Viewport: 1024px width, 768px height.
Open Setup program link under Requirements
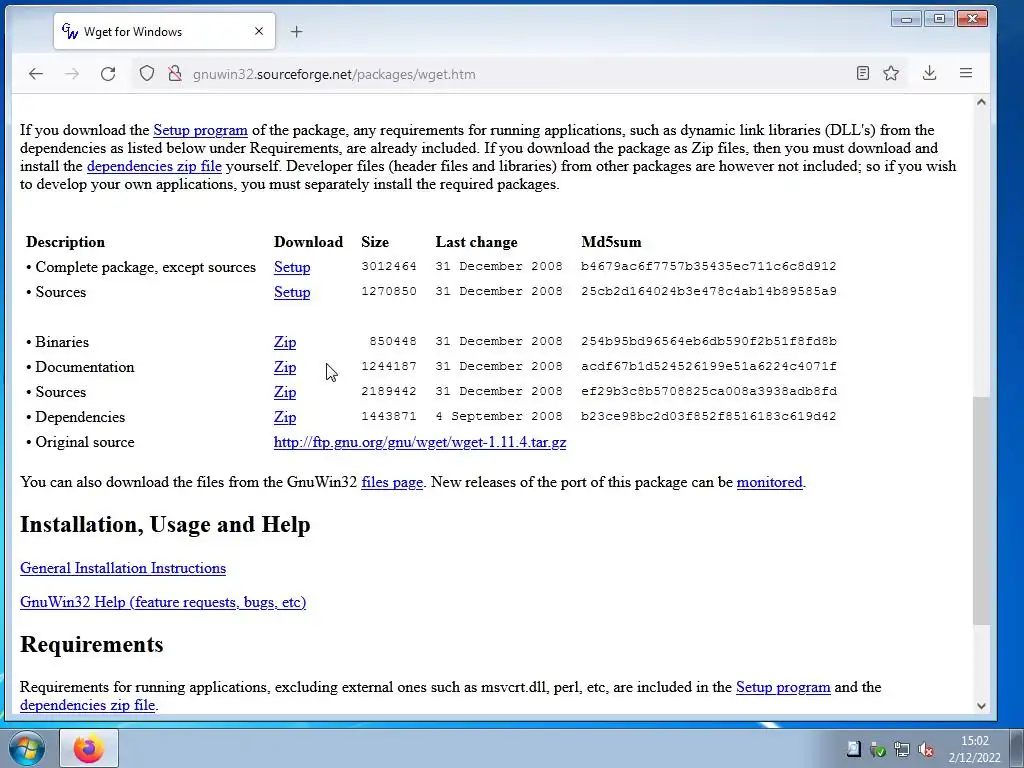point(783,687)
